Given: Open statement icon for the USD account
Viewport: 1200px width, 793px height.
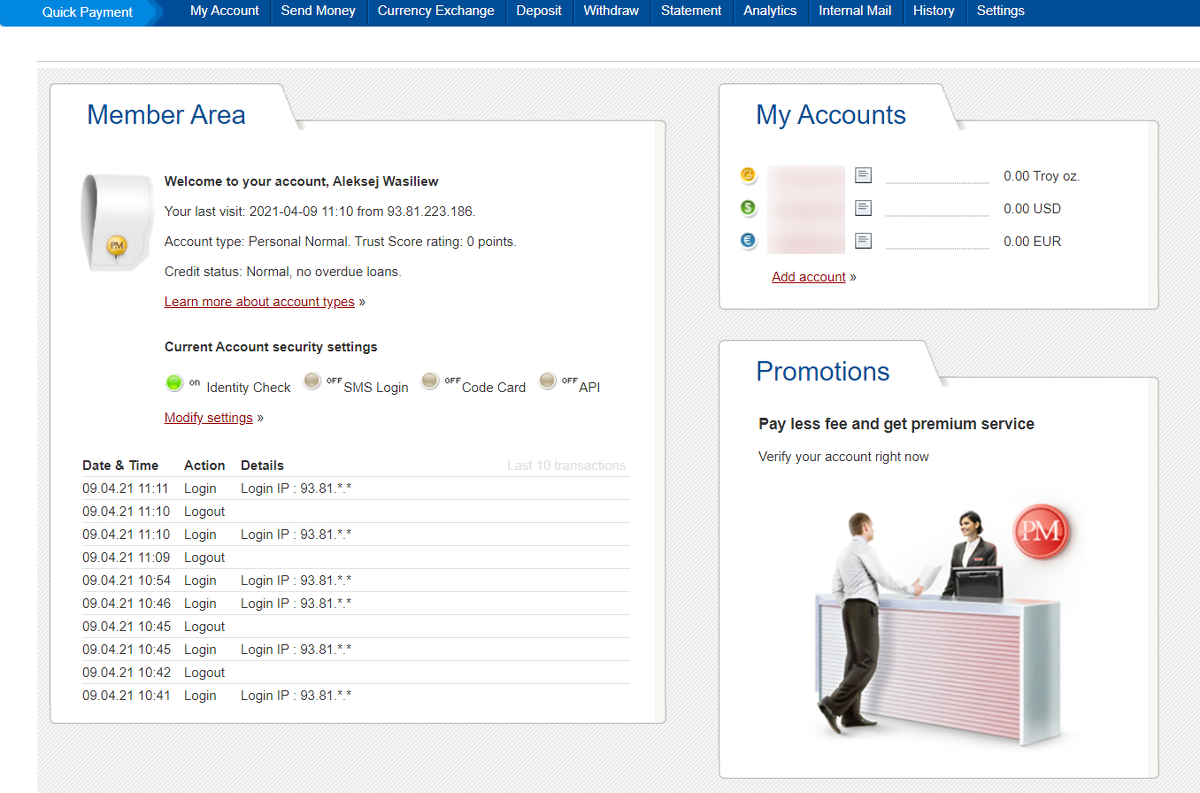Looking at the screenshot, I should pyautogui.click(x=863, y=208).
